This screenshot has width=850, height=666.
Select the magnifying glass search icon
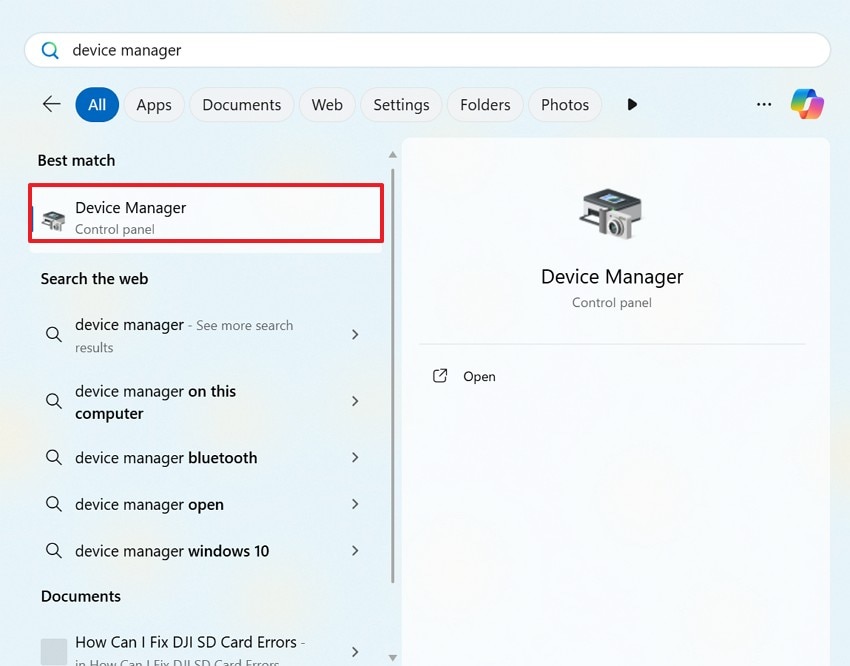point(50,49)
